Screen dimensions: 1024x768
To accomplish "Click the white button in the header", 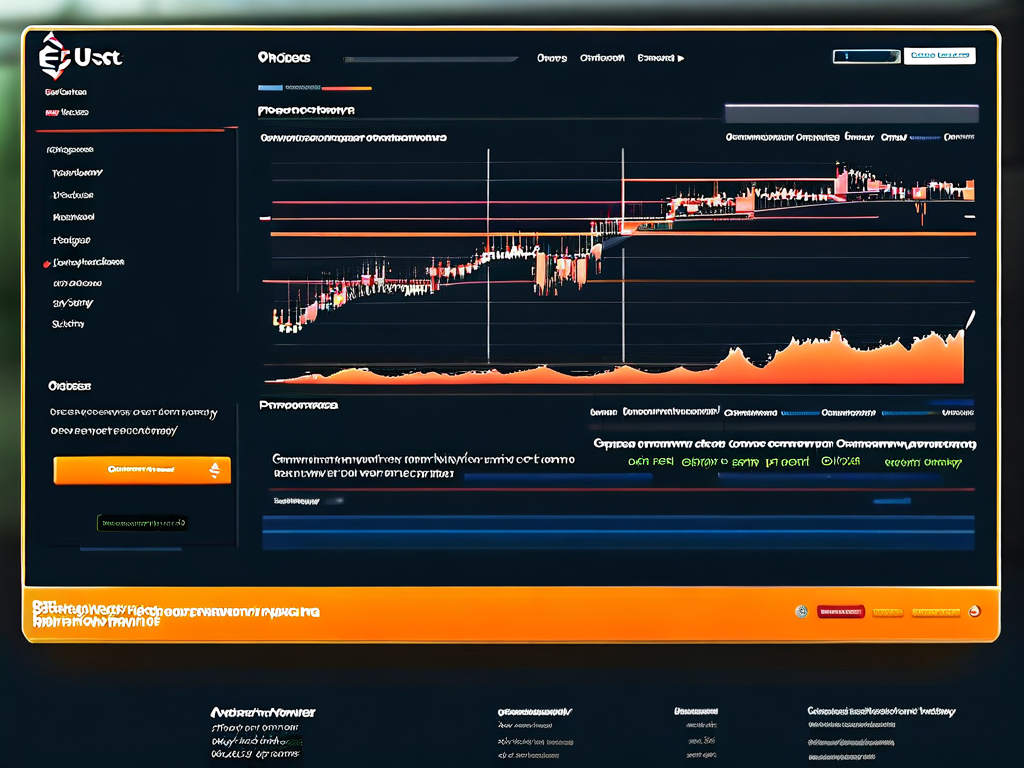I will tap(939, 56).
